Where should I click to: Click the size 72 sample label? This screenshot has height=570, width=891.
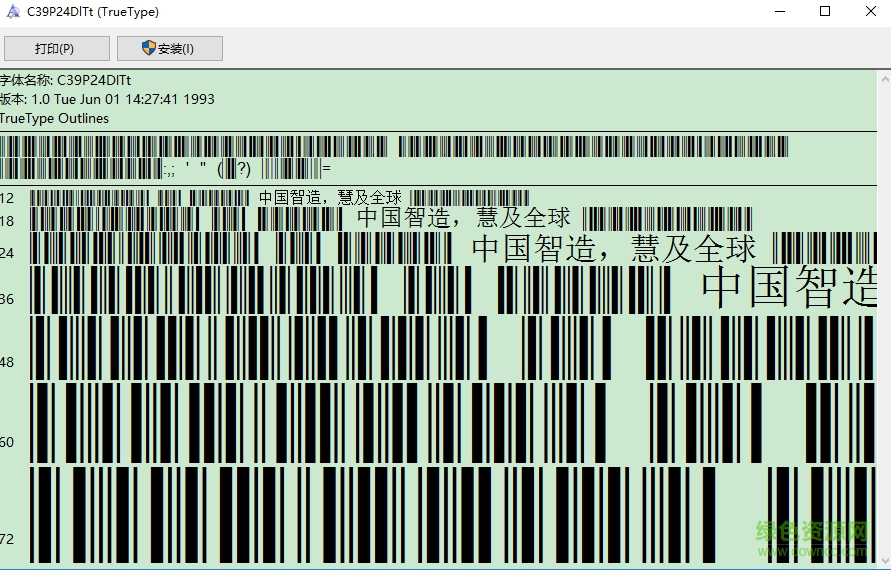click(x=7, y=539)
